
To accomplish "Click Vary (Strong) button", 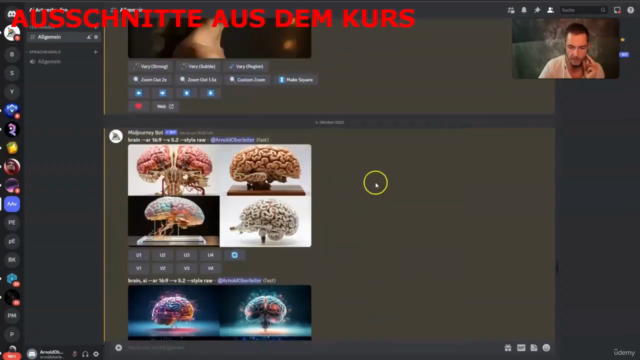I will coord(151,66).
